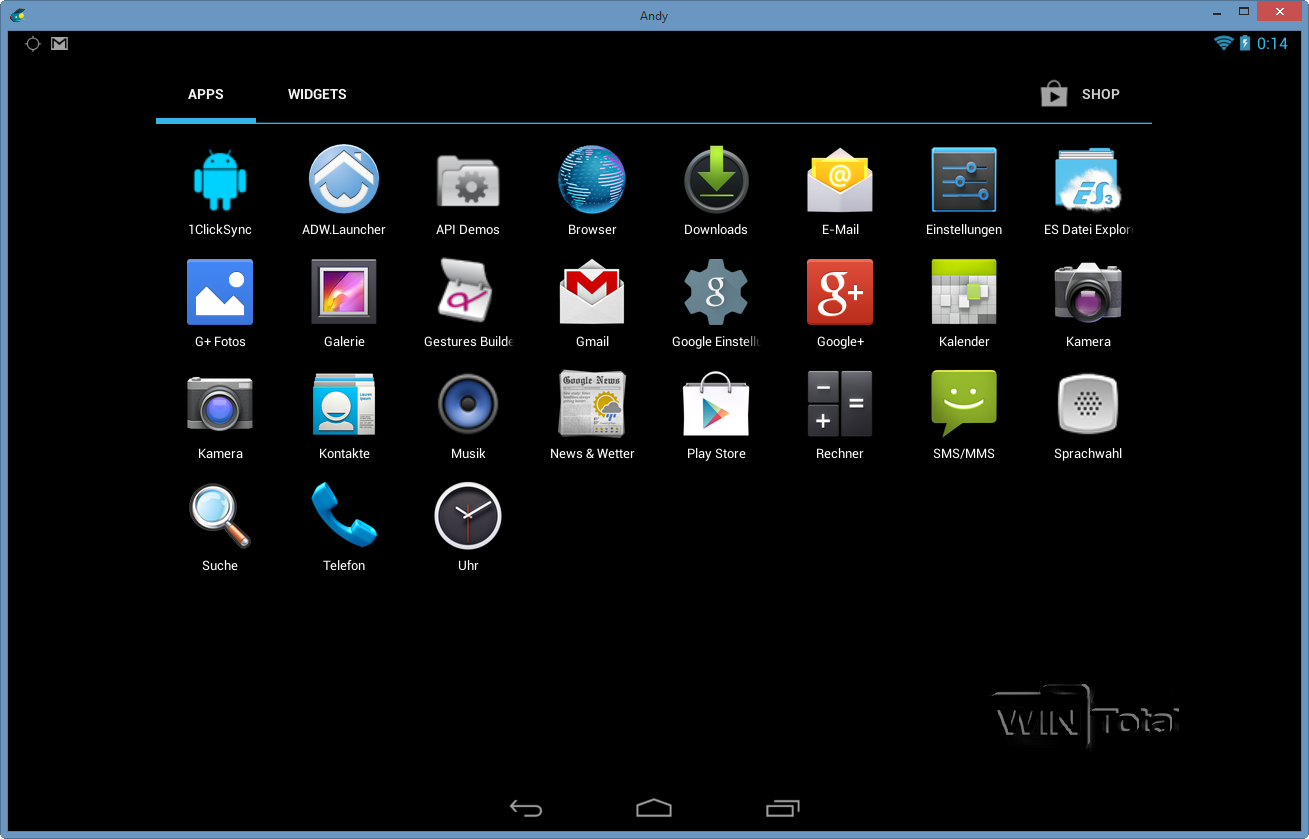The width and height of the screenshot is (1309, 839).
Task: Open the G+ Fotos app
Action: click(220, 292)
